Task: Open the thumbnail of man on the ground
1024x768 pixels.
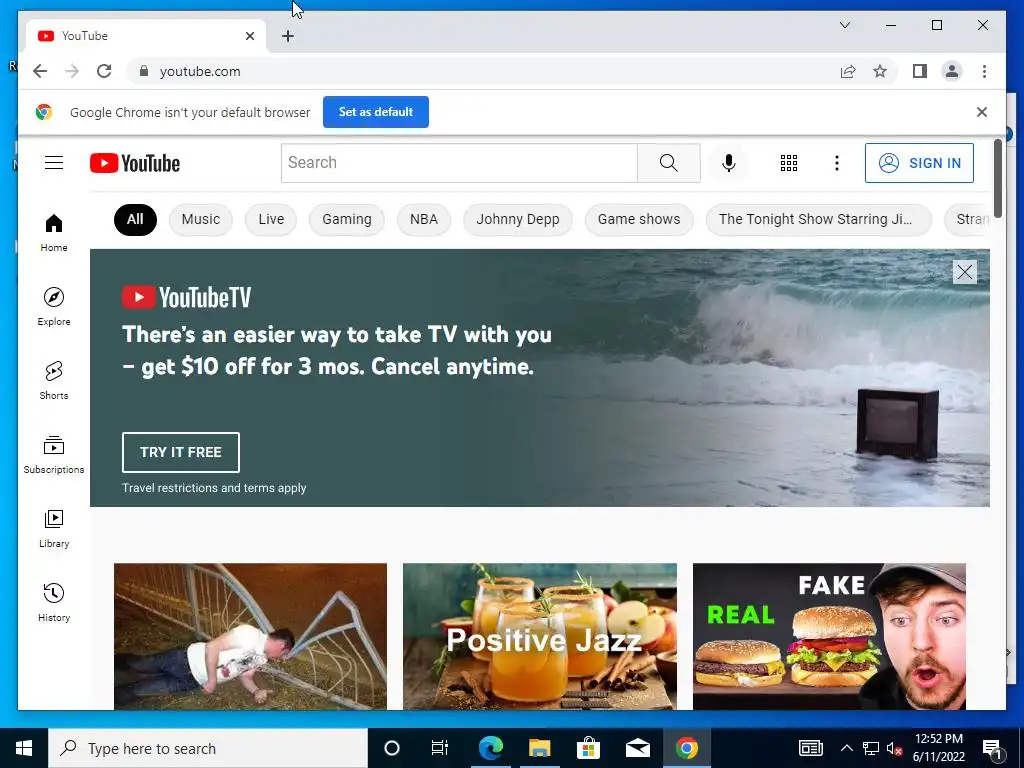Action: click(x=250, y=637)
